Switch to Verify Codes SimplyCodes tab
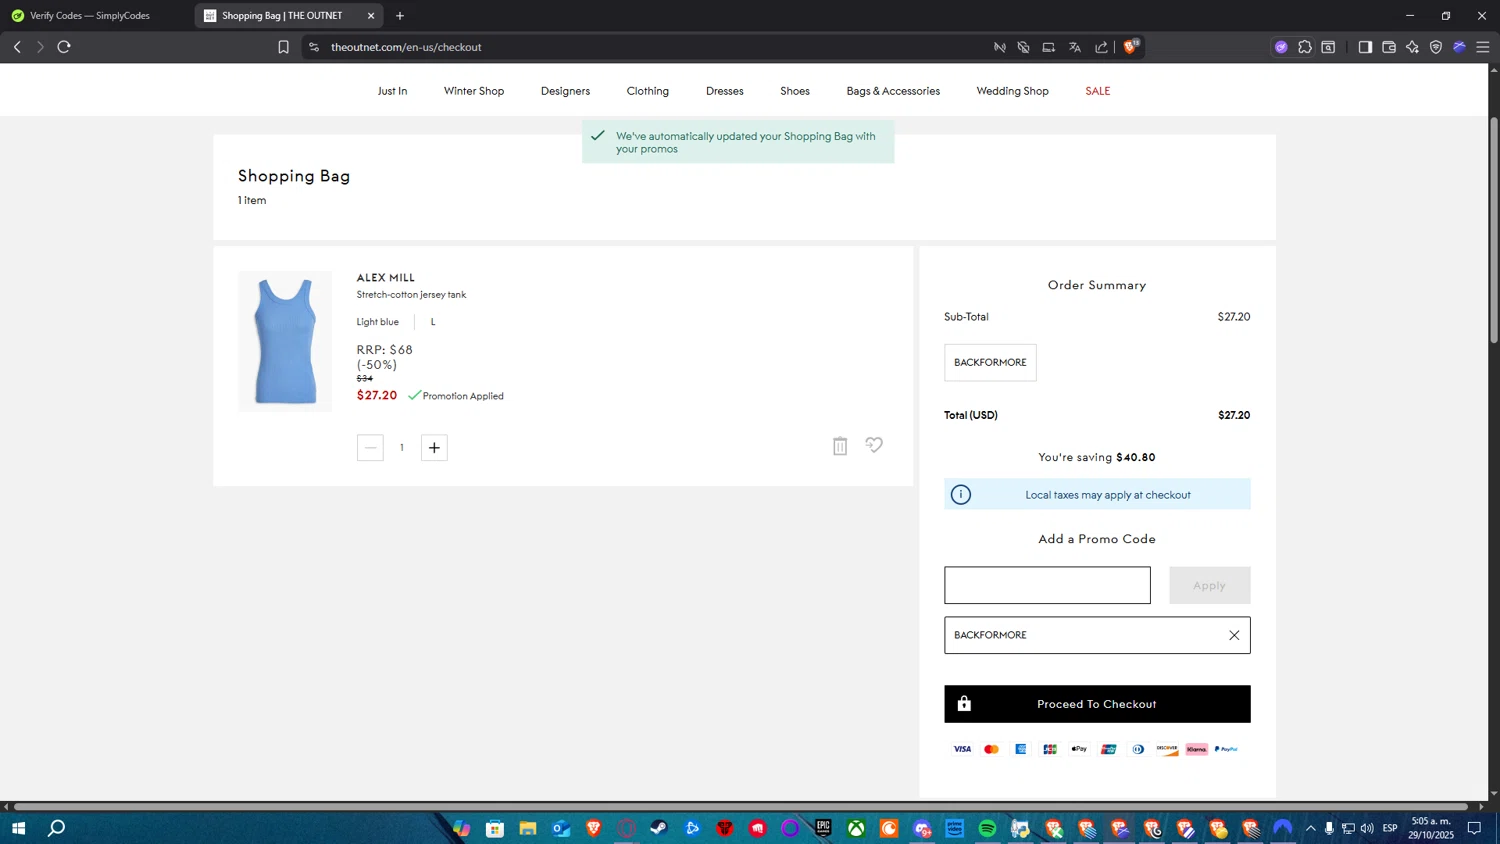Screen dimensions: 1500x844 90,16
